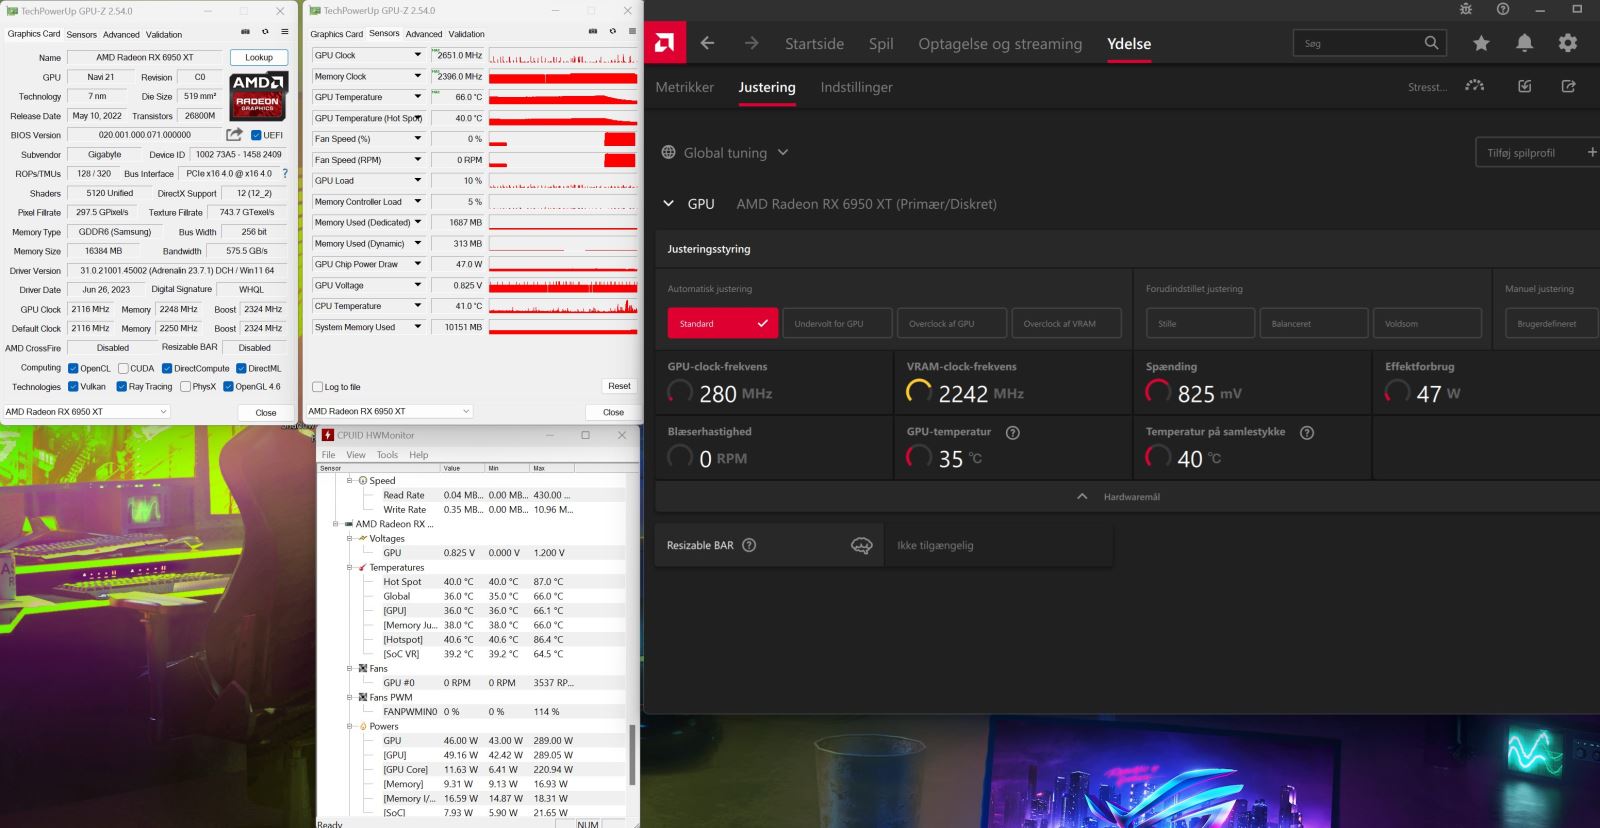Open Optagelse og streaming tab

tap(1000, 43)
